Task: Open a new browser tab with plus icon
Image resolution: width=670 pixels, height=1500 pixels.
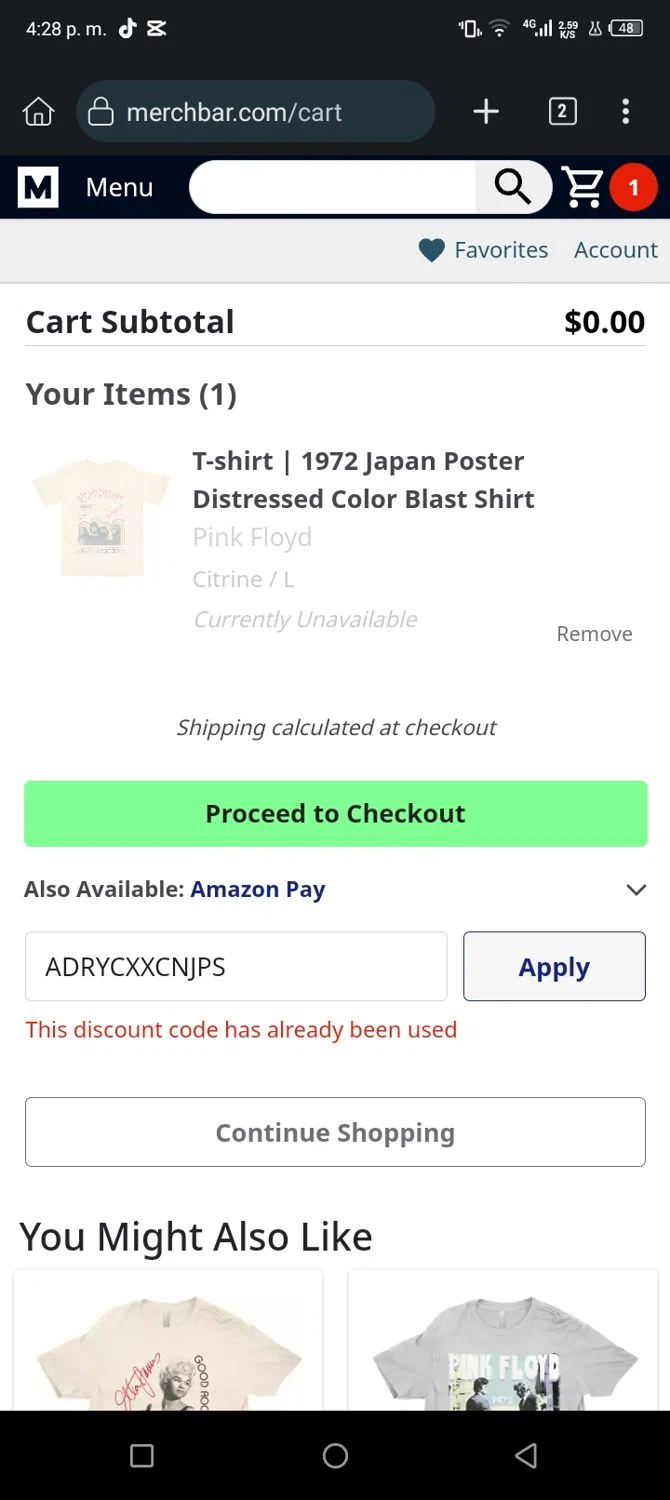Action: coord(486,112)
